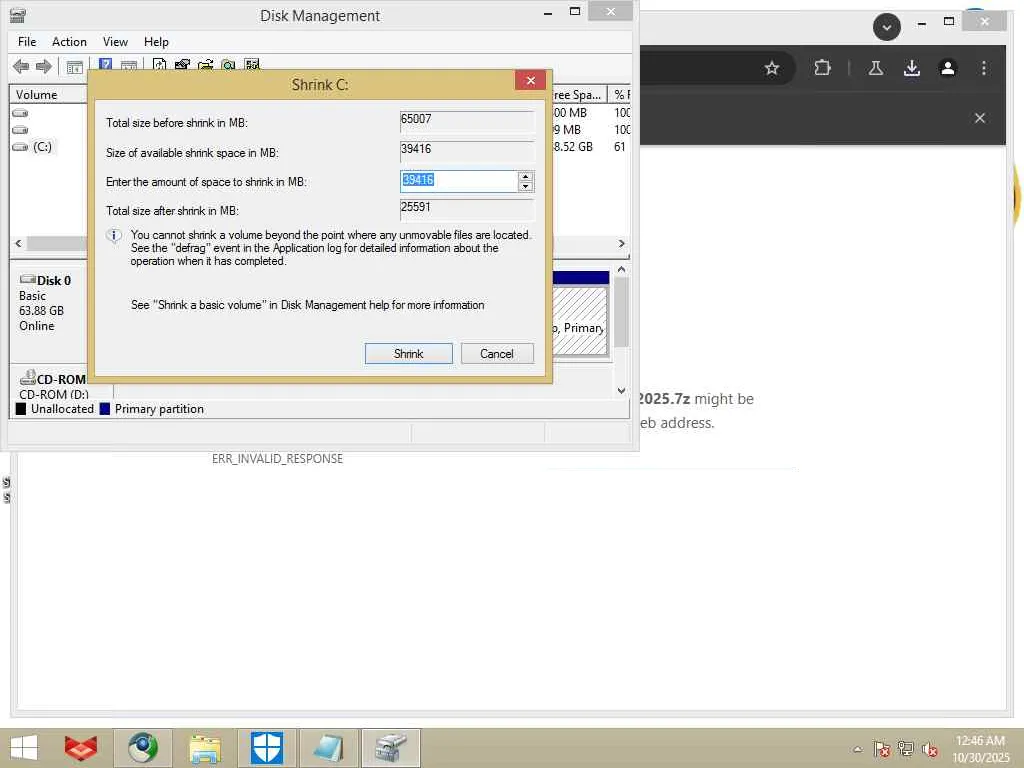
Task: Open Chrome tab search chevron
Action: click(x=887, y=27)
